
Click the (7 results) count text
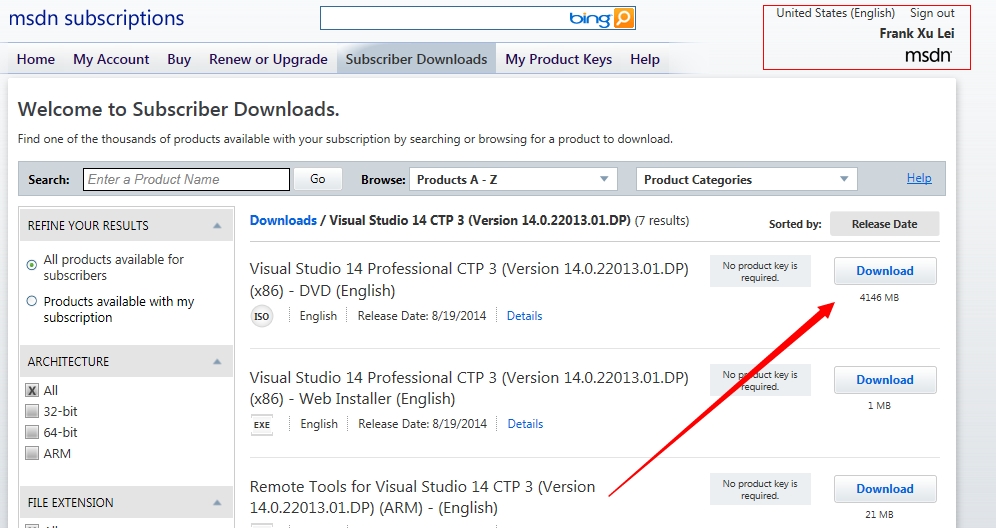(x=662, y=220)
